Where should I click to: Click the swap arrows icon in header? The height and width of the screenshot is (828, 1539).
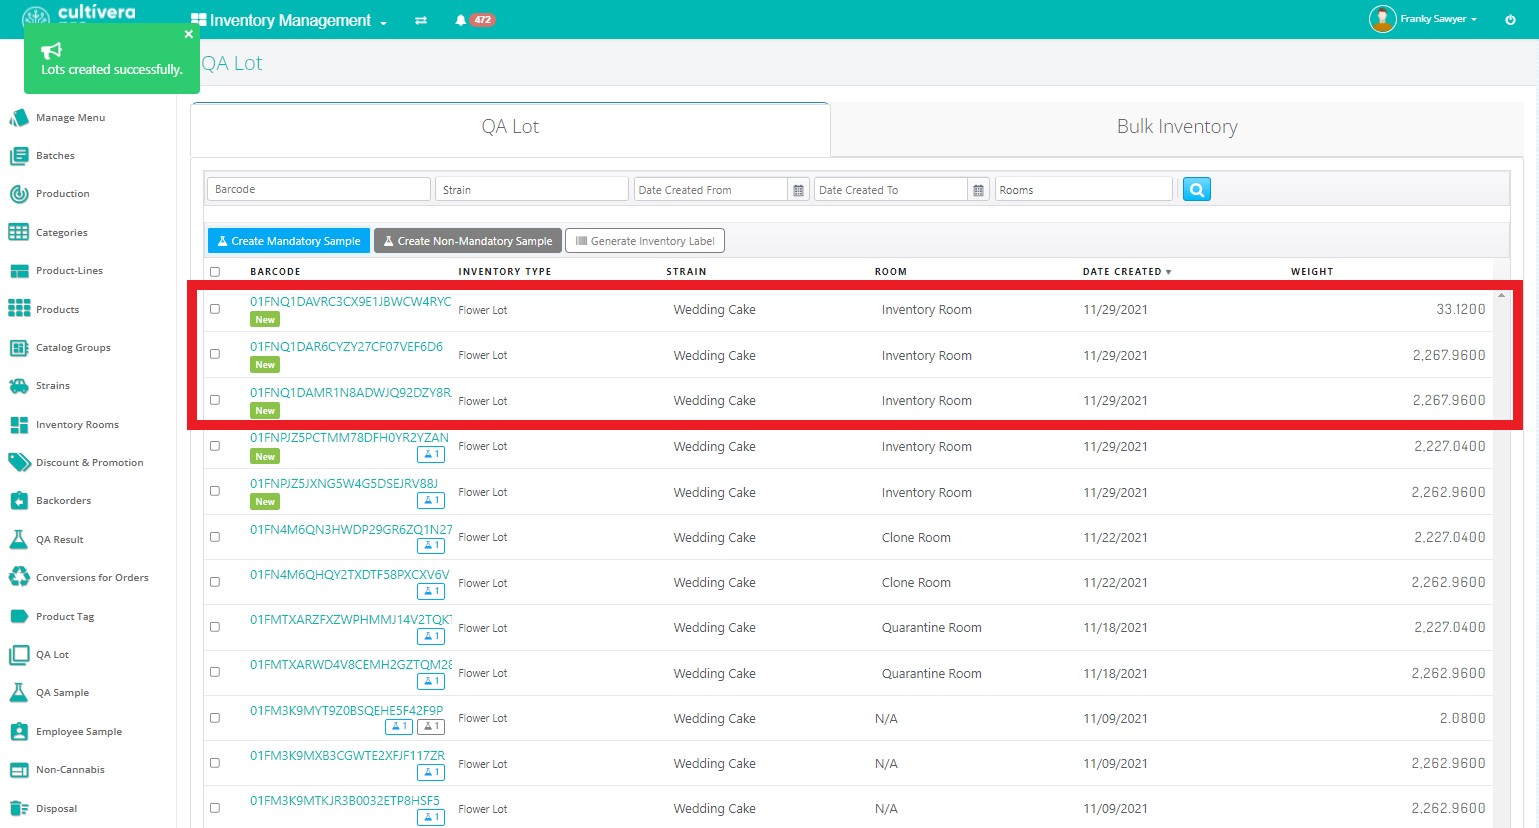(421, 20)
